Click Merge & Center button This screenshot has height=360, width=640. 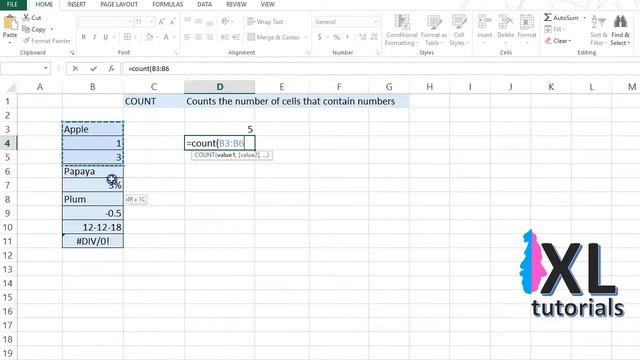(273, 37)
